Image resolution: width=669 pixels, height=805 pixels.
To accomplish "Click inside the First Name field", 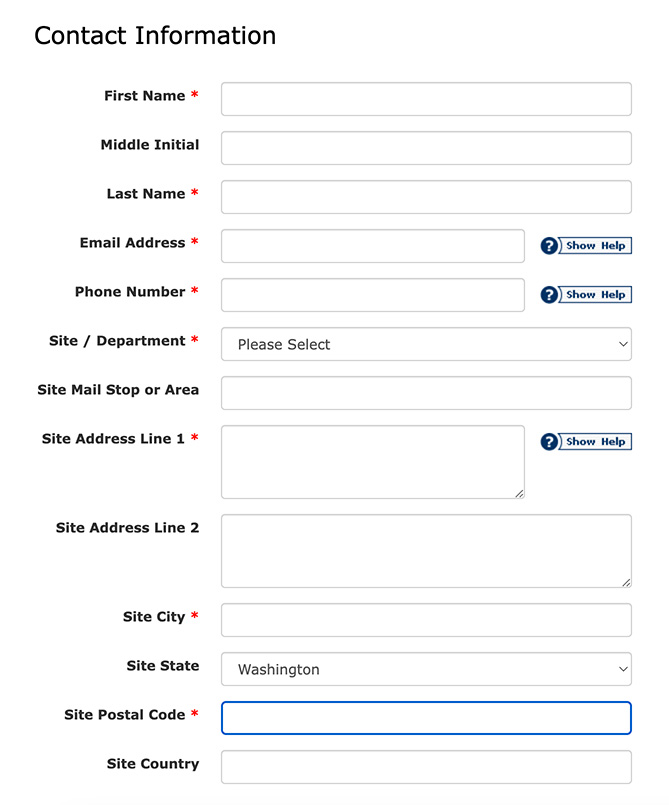I will (425, 99).
